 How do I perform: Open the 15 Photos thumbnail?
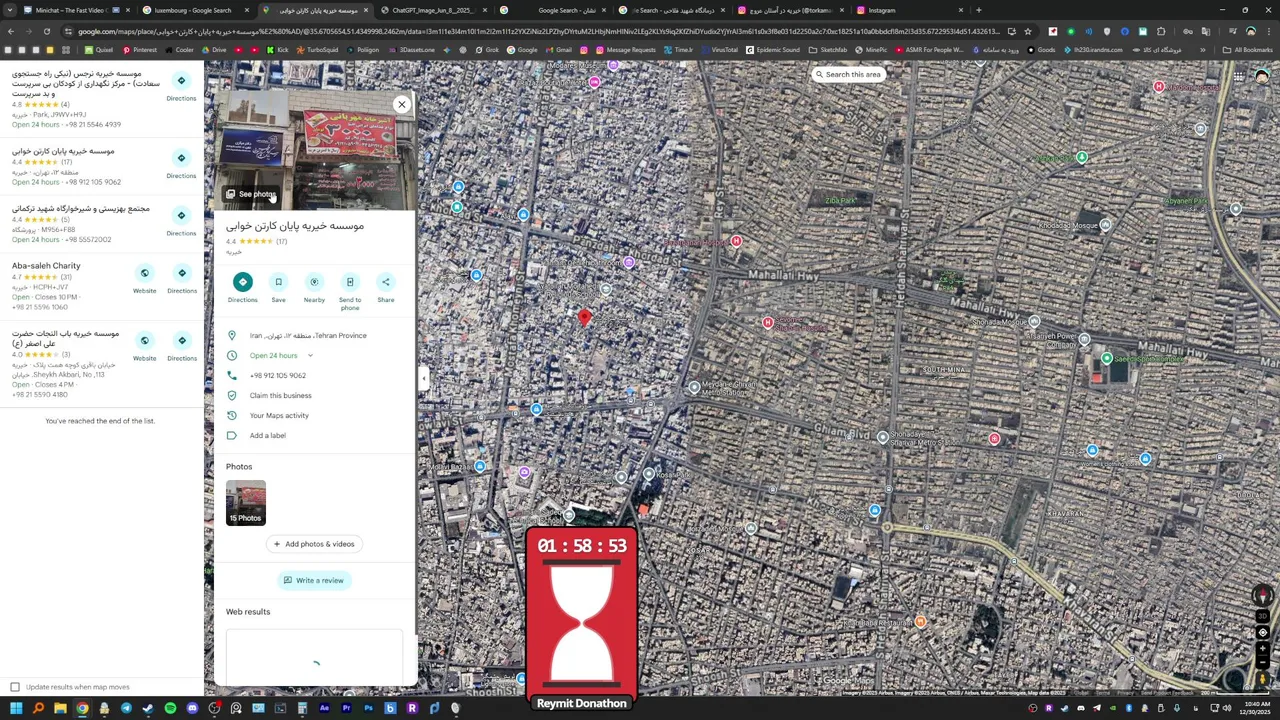(245, 503)
